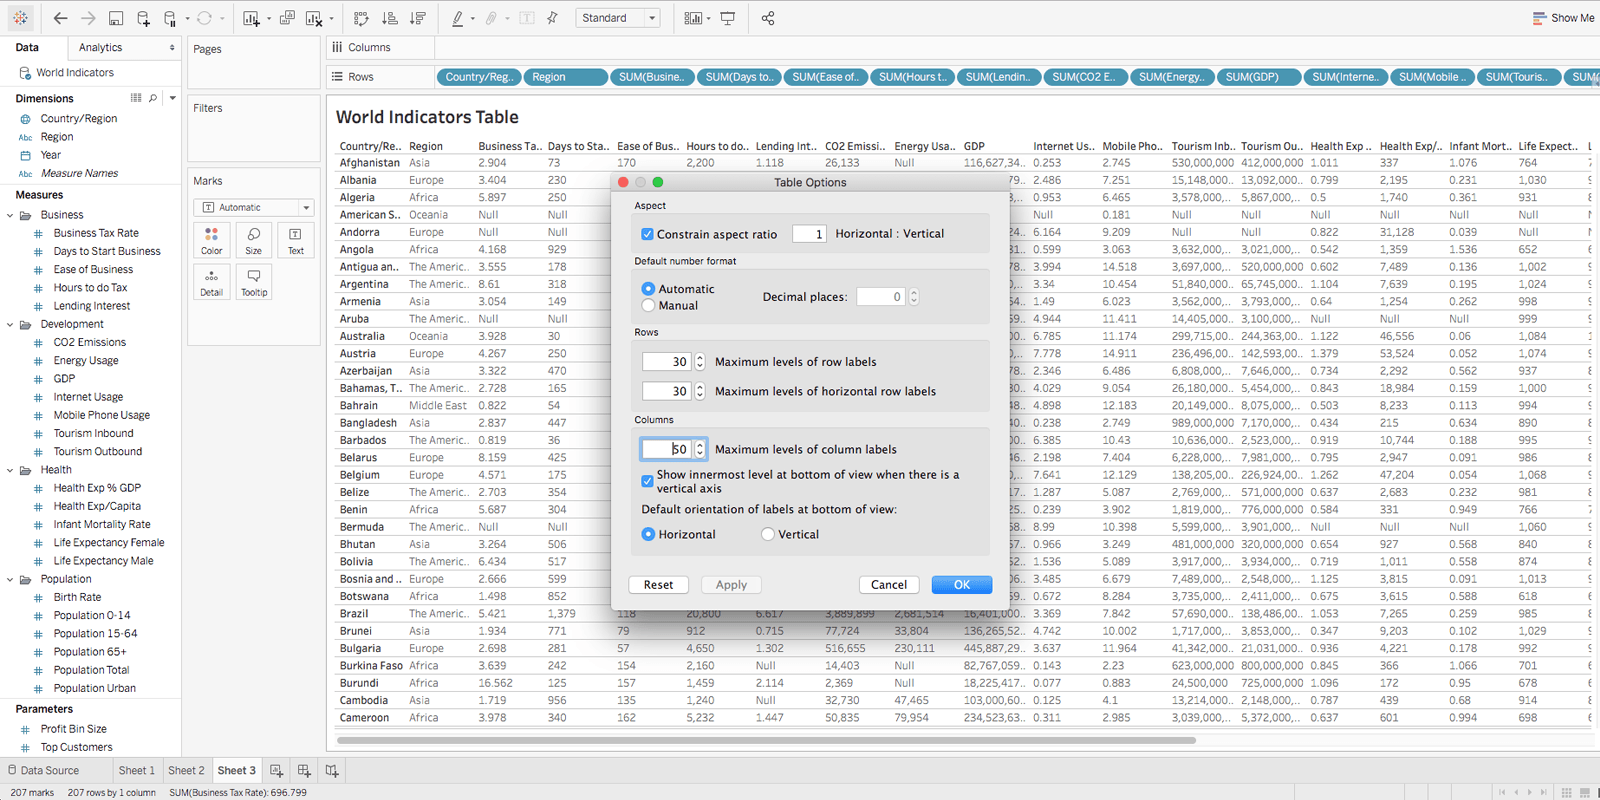This screenshot has height=800, width=1600.
Task: Switch to Sheet 2 tab
Action: coord(186,770)
